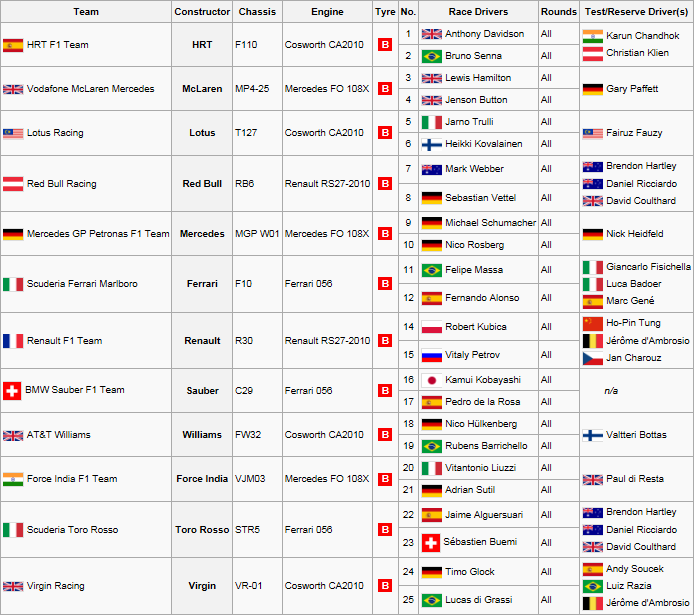This screenshot has height=615, width=694.
Task: Follow the Virgin Racing team link
Action: click(55, 586)
